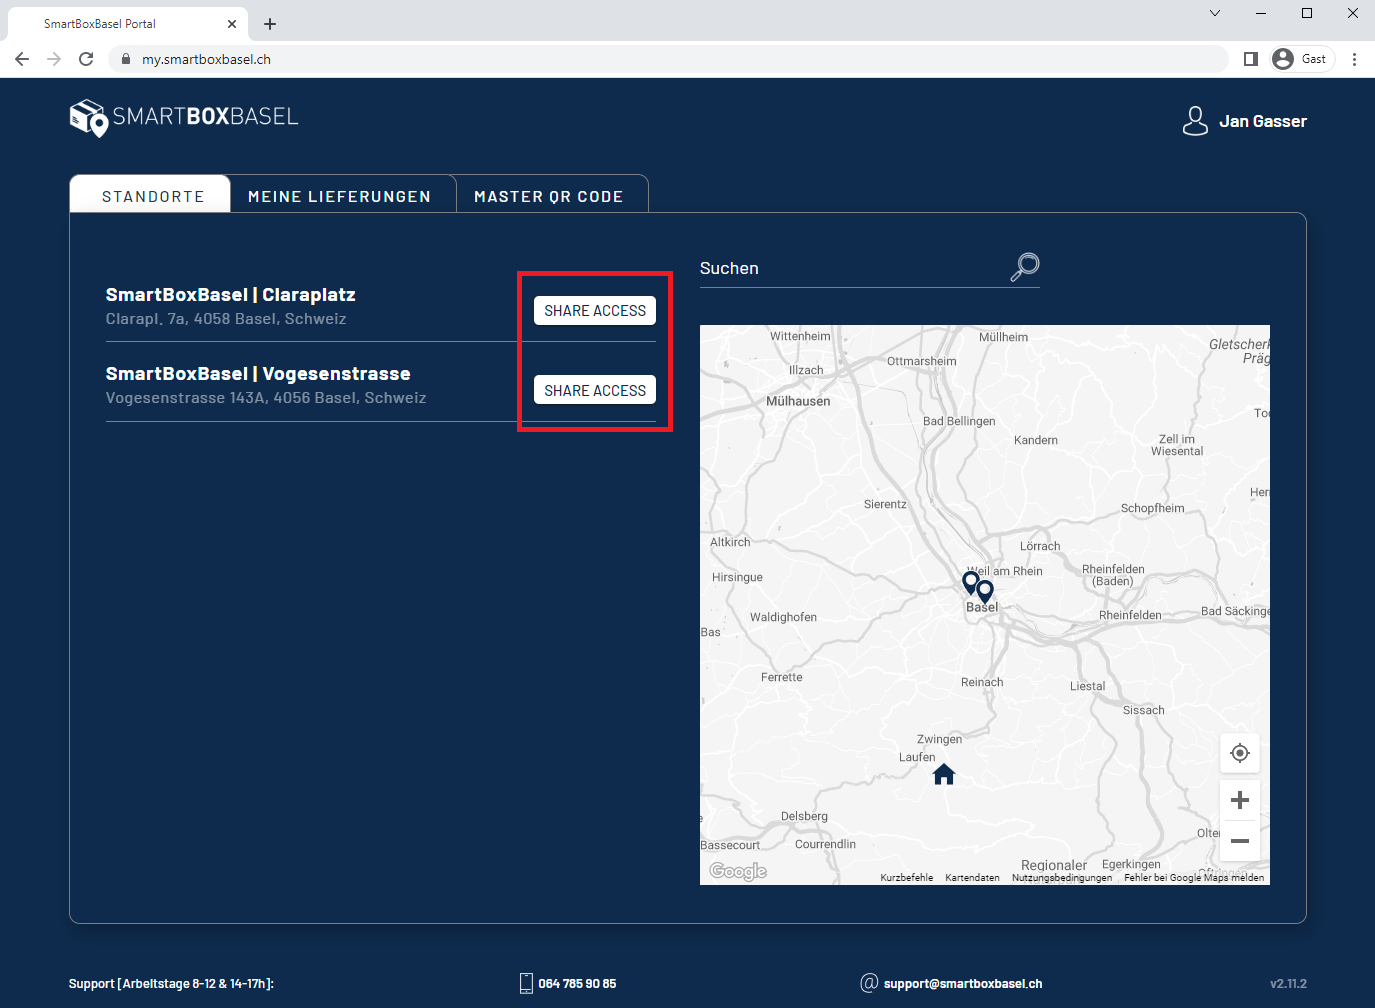Click the home marker near Laufen
Image resolution: width=1375 pixels, height=1008 pixels.
click(943, 773)
